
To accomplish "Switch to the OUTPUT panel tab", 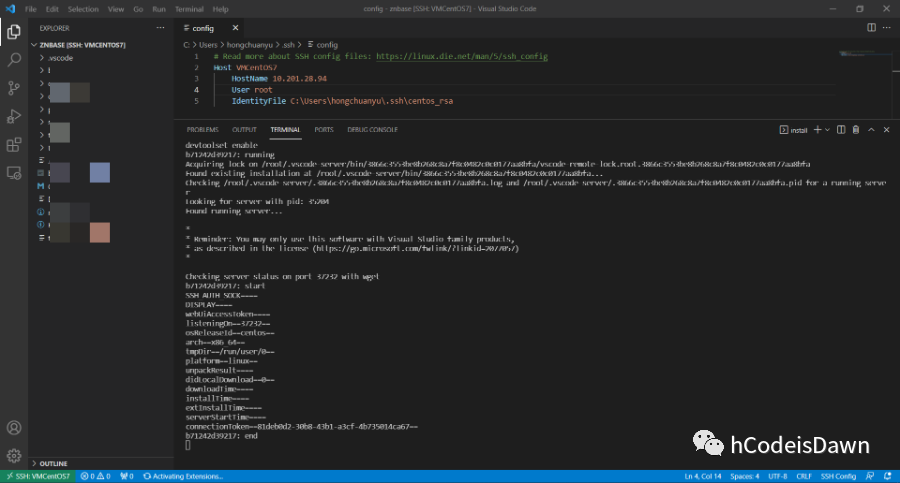I will [245, 130].
